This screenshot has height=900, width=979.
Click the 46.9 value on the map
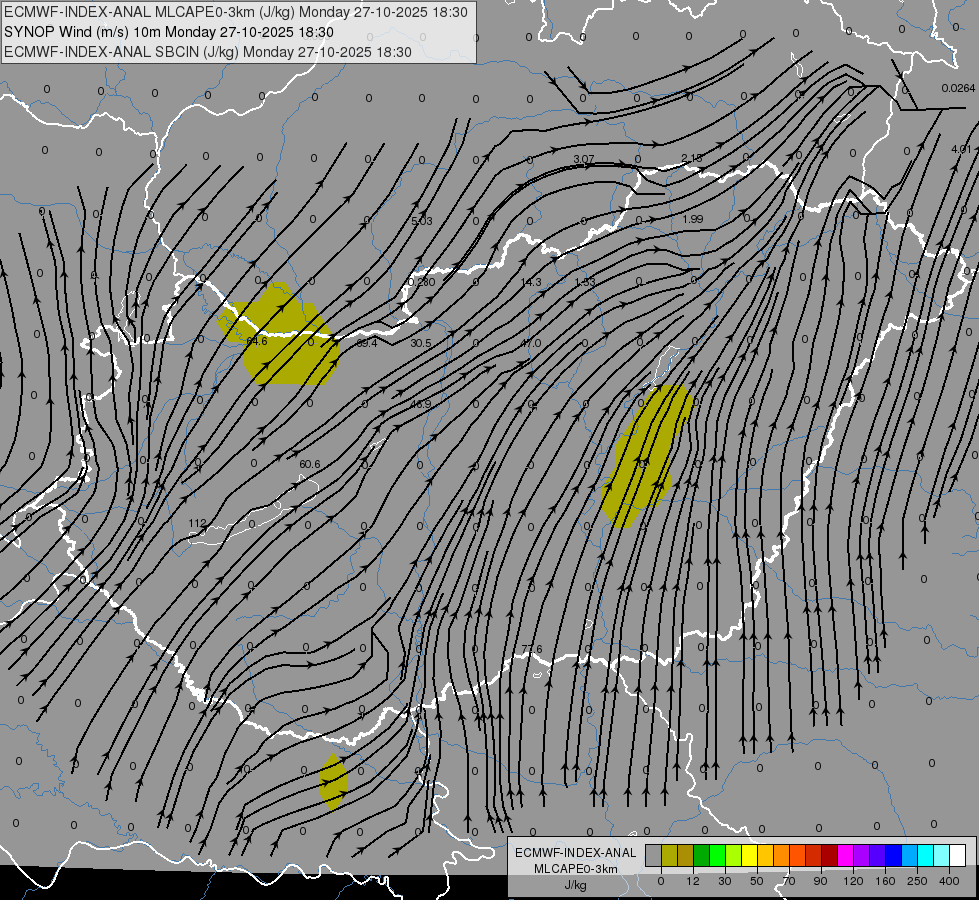pyautogui.click(x=421, y=404)
